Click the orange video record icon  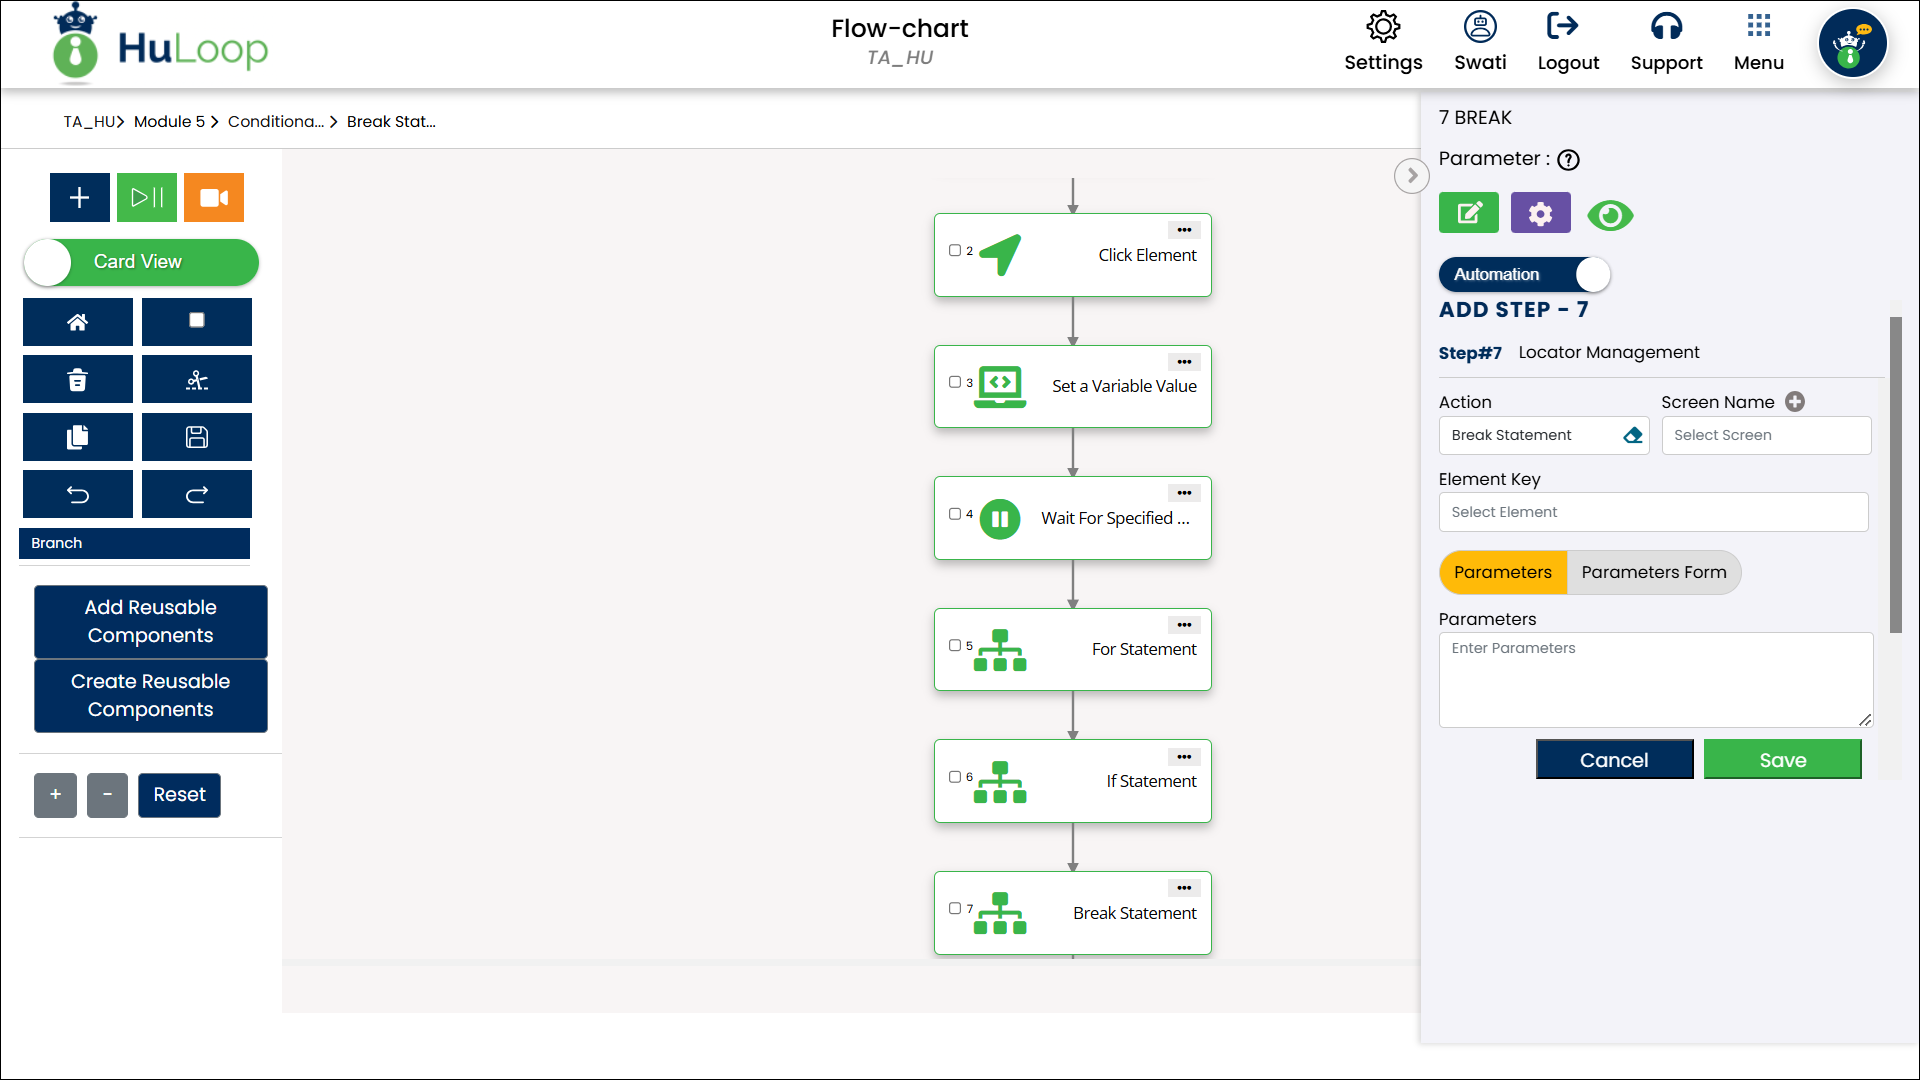(x=213, y=197)
